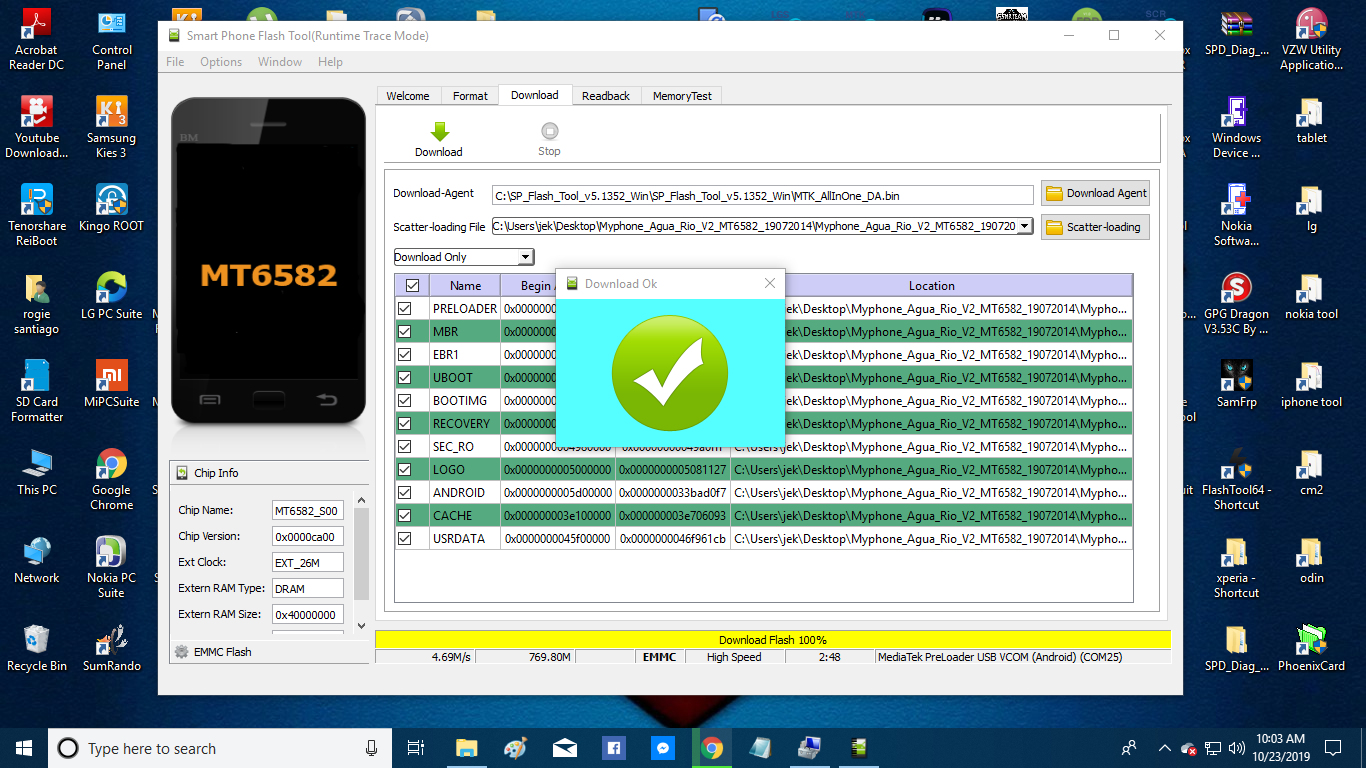Click the EMMC Flash gear icon
The height and width of the screenshot is (768, 1366).
(x=181, y=652)
